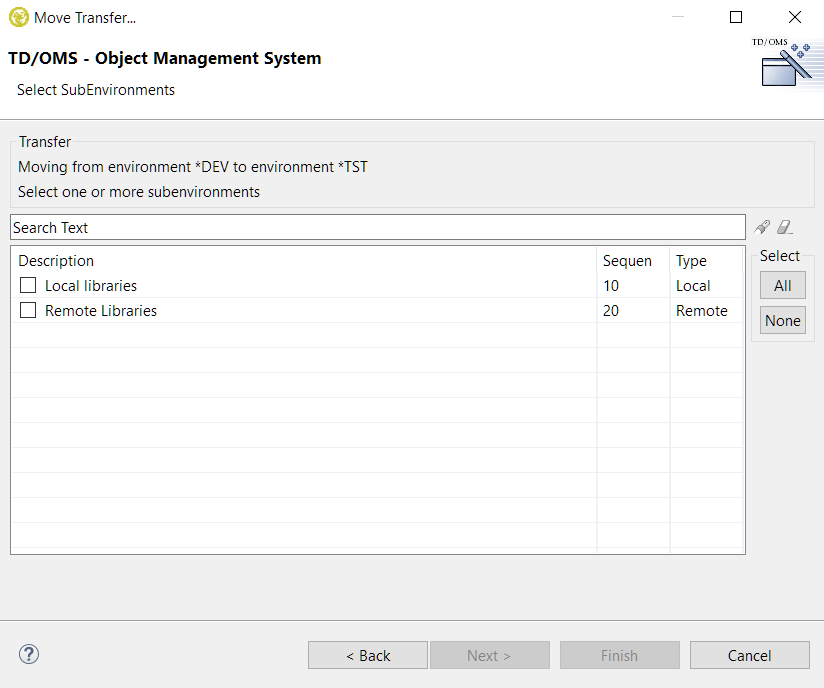Select the Remote type cell in row two
824x688 pixels.
[x=702, y=311]
